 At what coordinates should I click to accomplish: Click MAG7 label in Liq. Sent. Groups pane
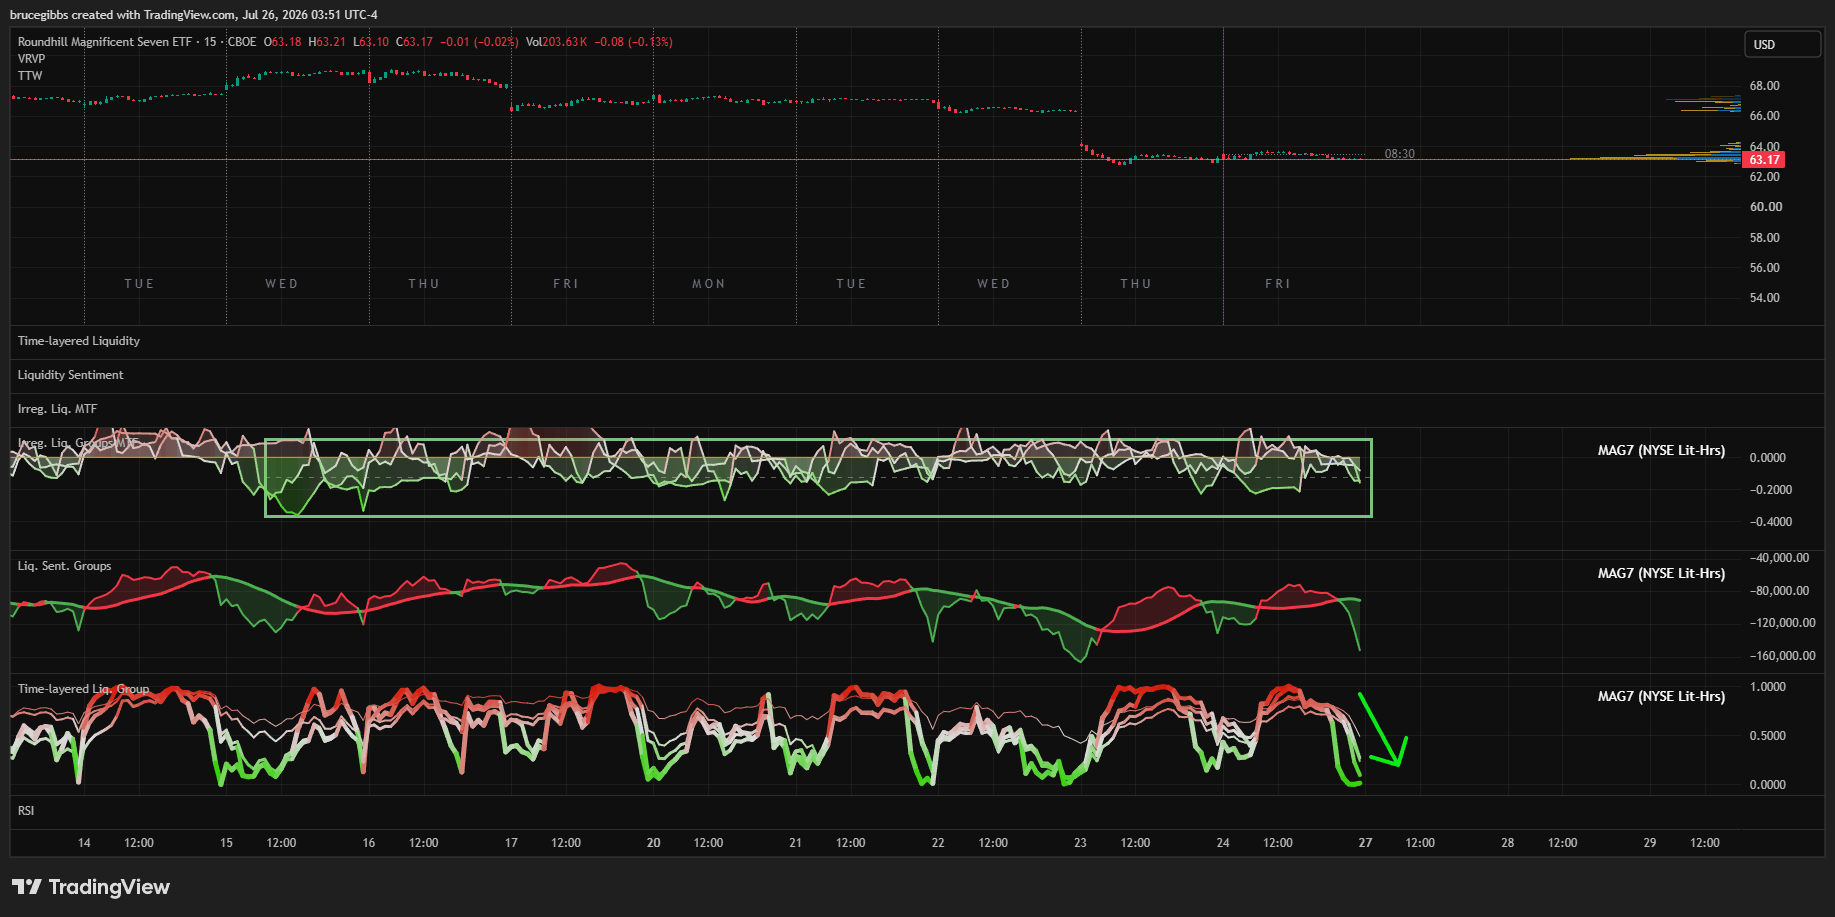(x=1661, y=574)
